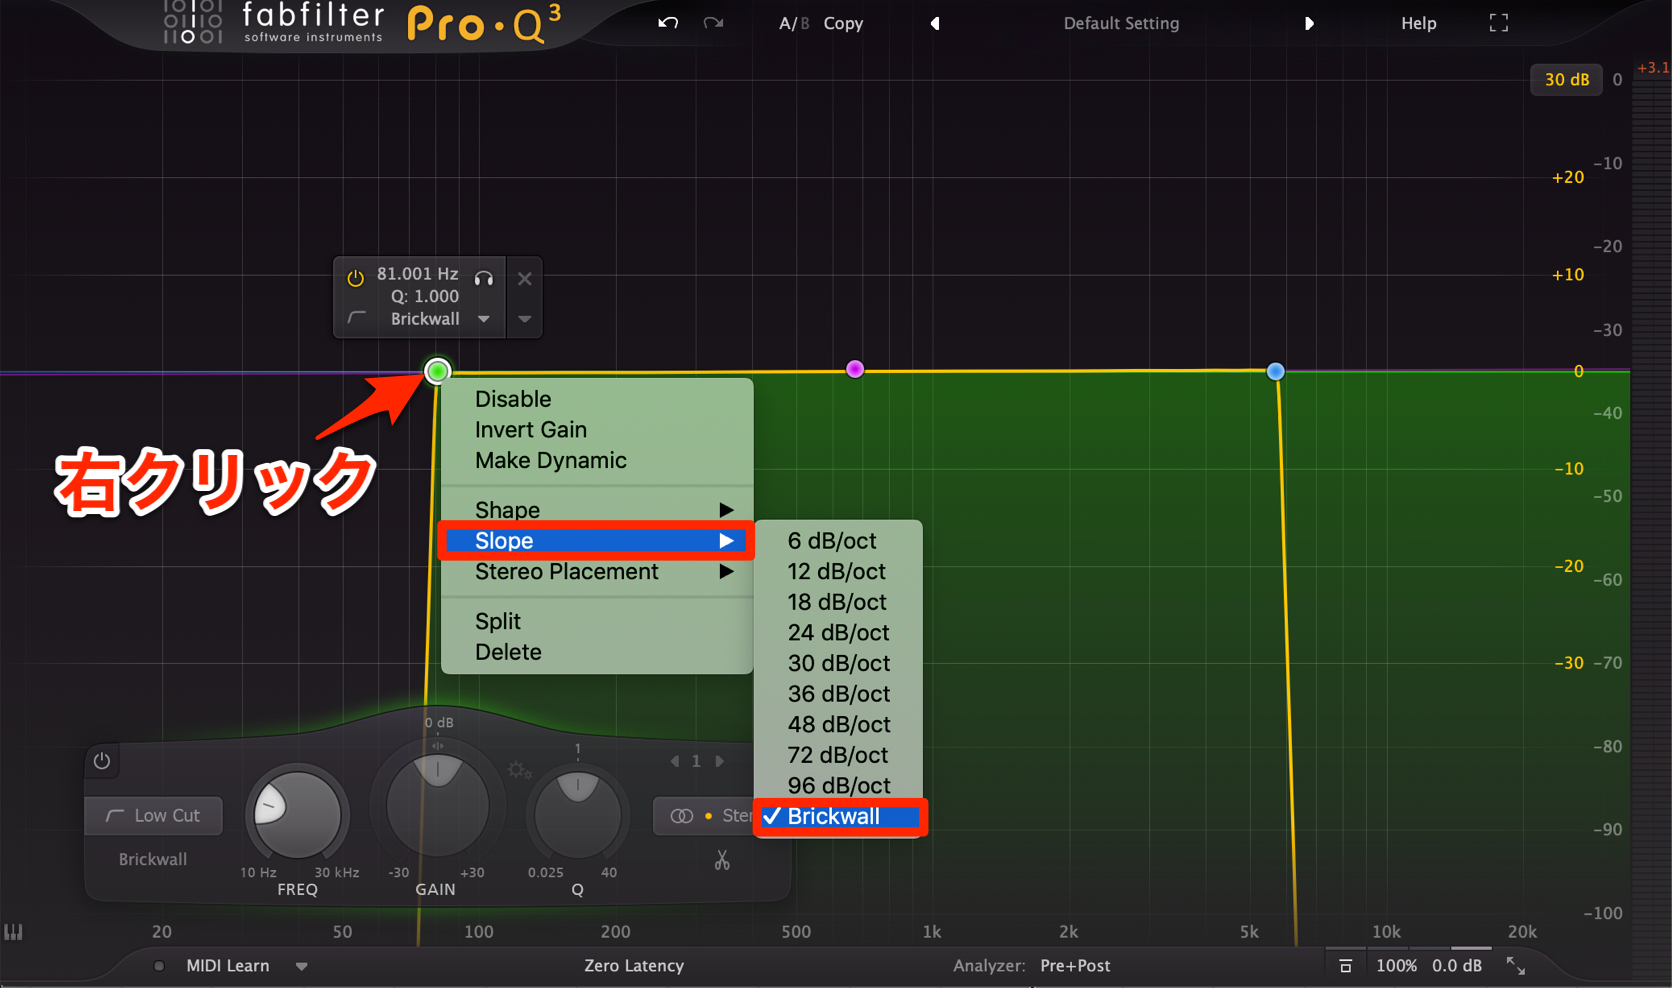Open the Slope submenu
The height and width of the screenshot is (988, 1672).
(x=597, y=541)
